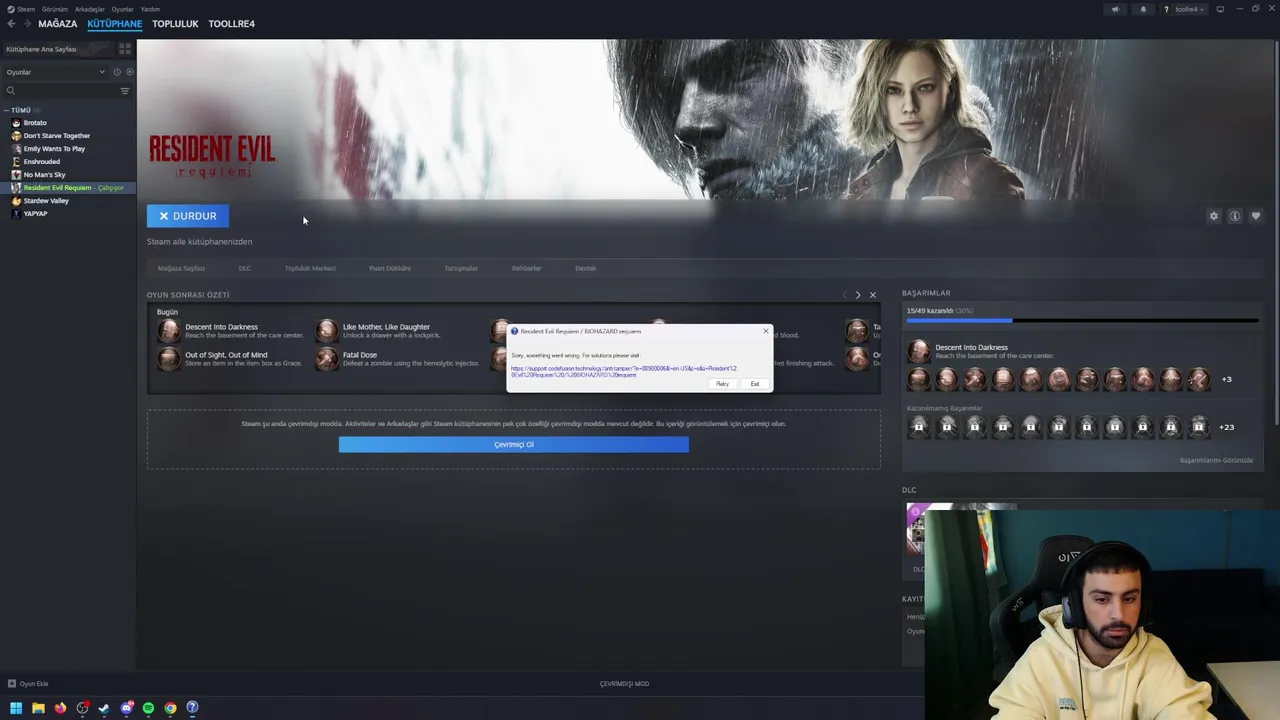Click Fatal Dose achievement icon

pyautogui.click(x=327, y=358)
